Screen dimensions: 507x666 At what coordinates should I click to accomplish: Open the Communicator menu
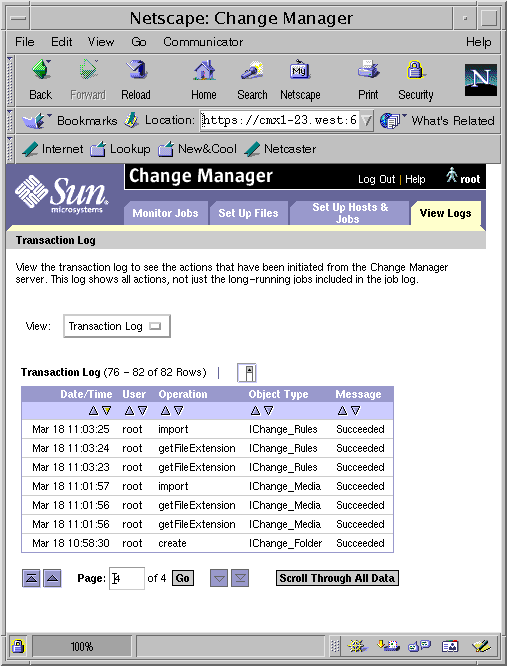(203, 42)
